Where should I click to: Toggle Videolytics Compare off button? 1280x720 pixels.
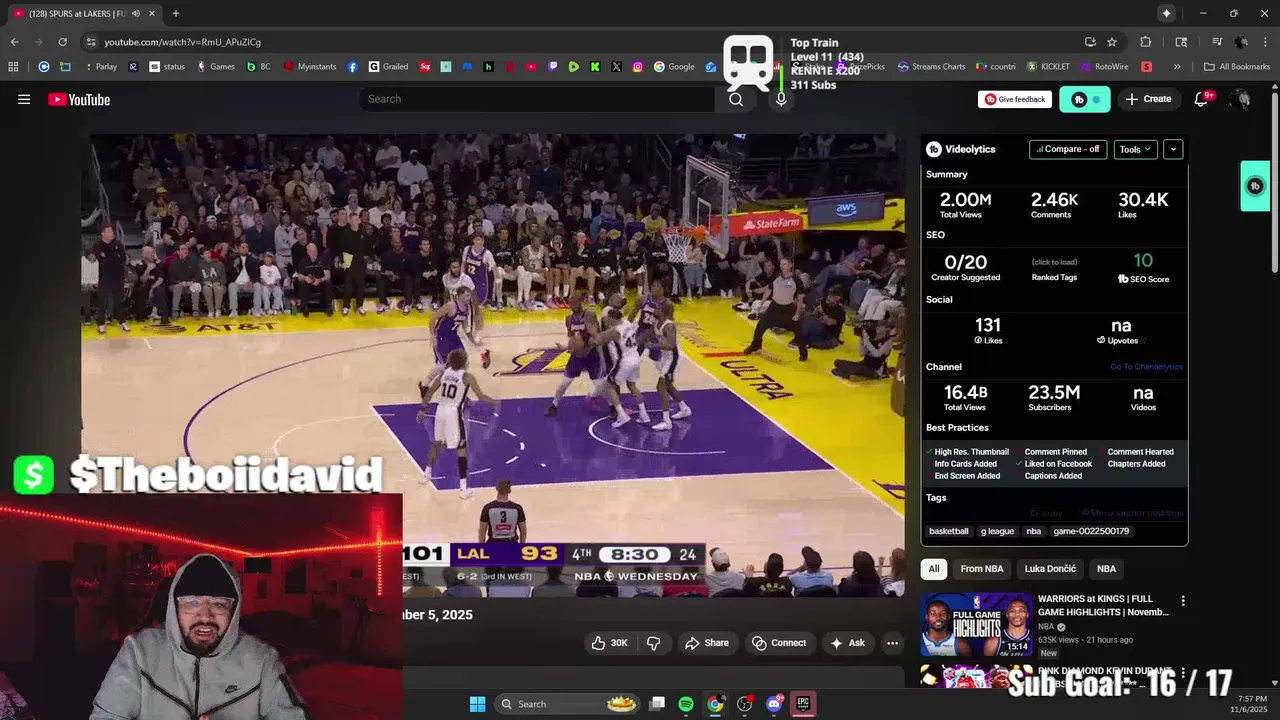1068,149
